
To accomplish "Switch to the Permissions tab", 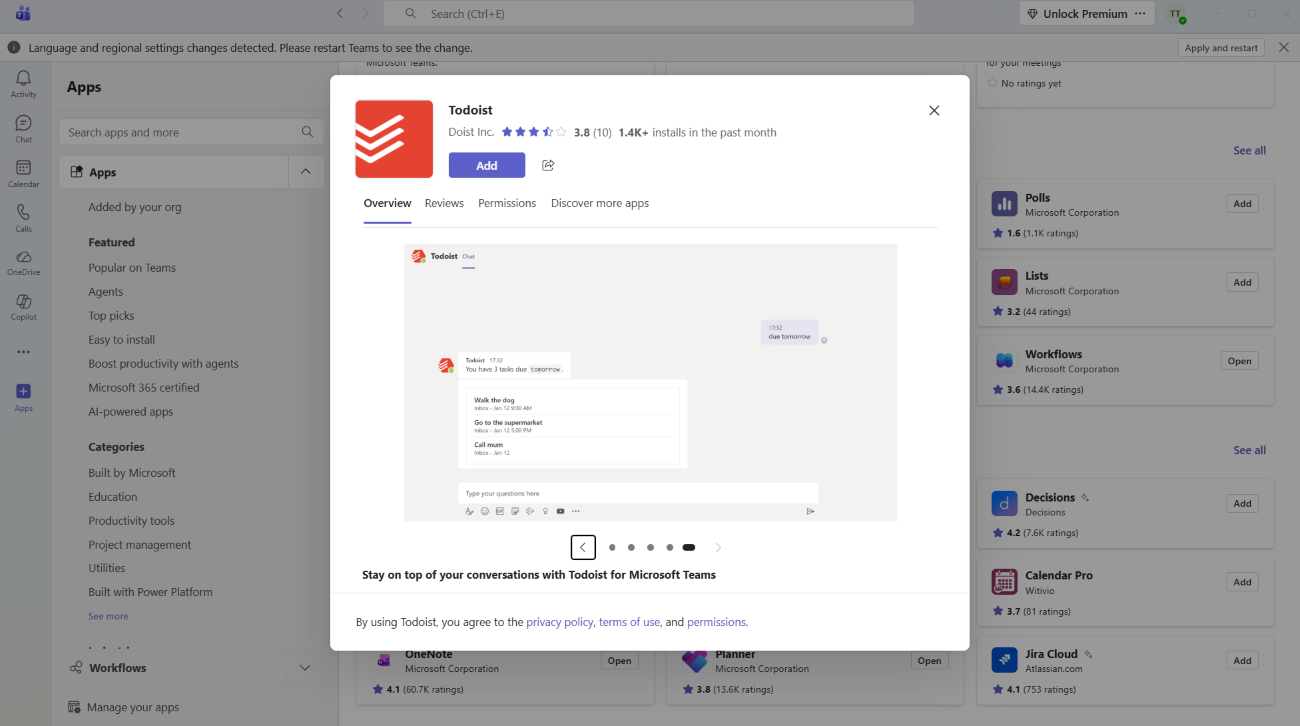I will pyautogui.click(x=507, y=203).
